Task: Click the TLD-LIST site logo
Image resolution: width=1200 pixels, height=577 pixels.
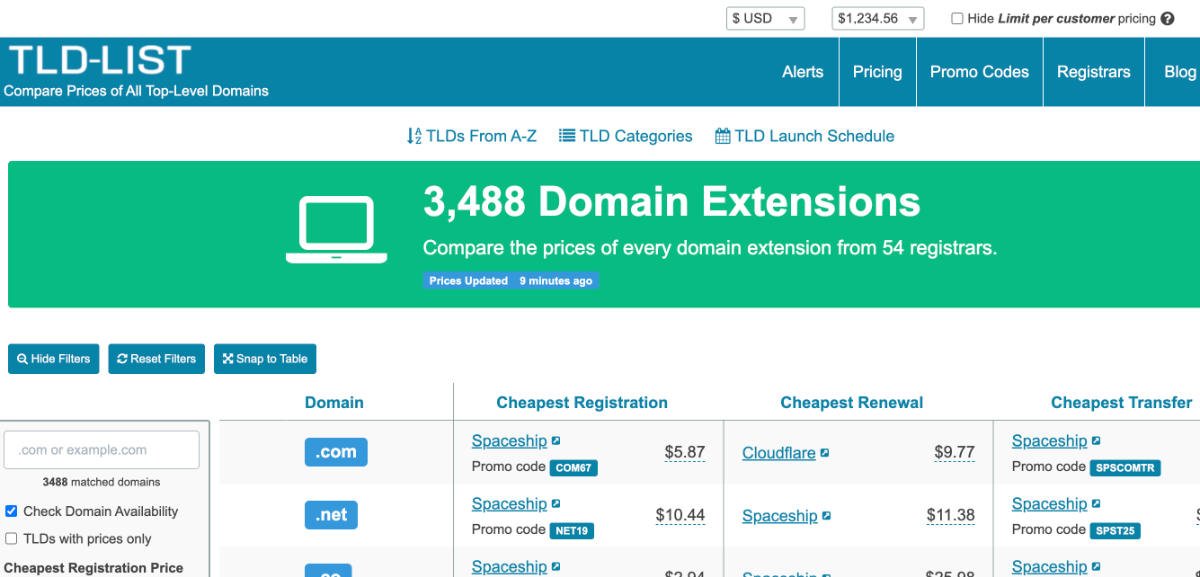Action: (x=99, y=60)
